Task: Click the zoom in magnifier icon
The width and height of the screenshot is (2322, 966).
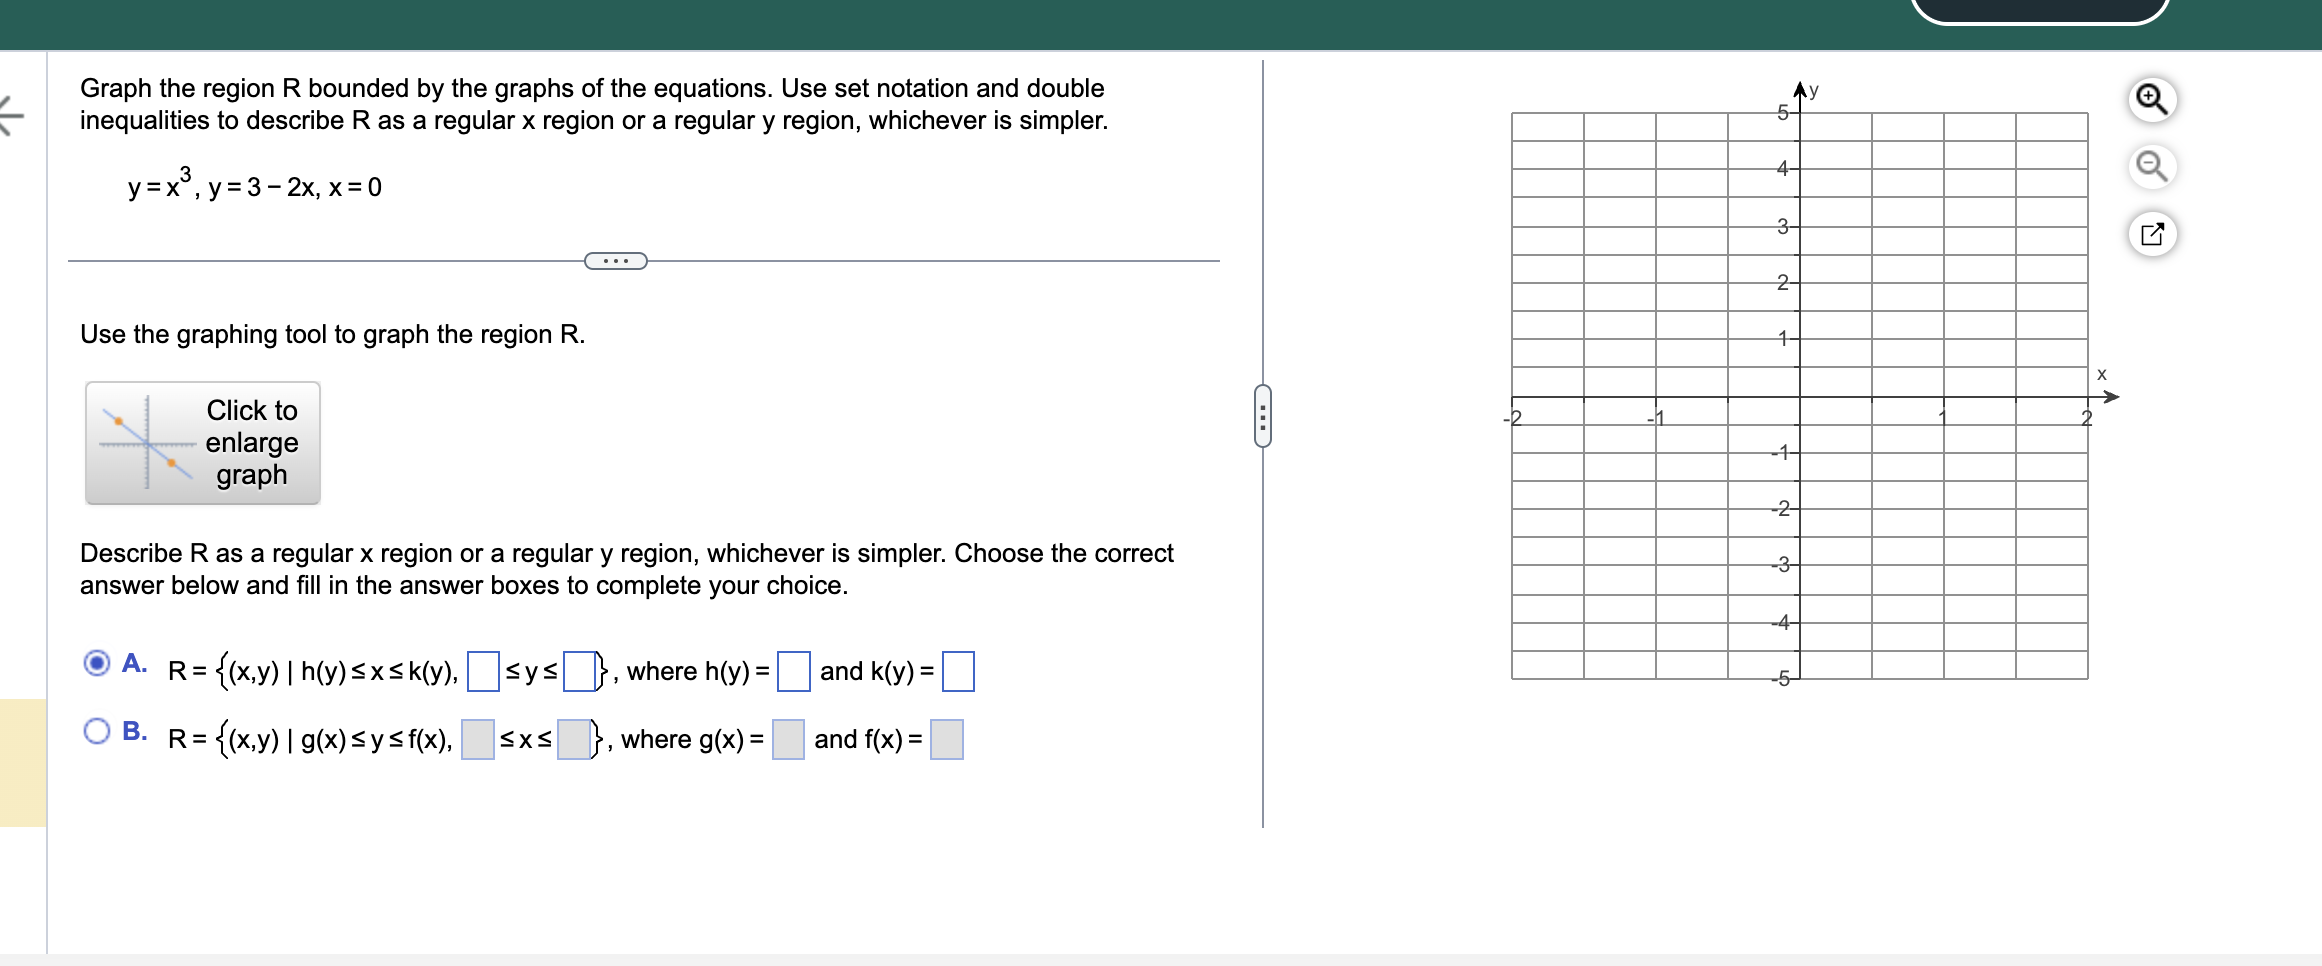Action: tap(2152, 98)
